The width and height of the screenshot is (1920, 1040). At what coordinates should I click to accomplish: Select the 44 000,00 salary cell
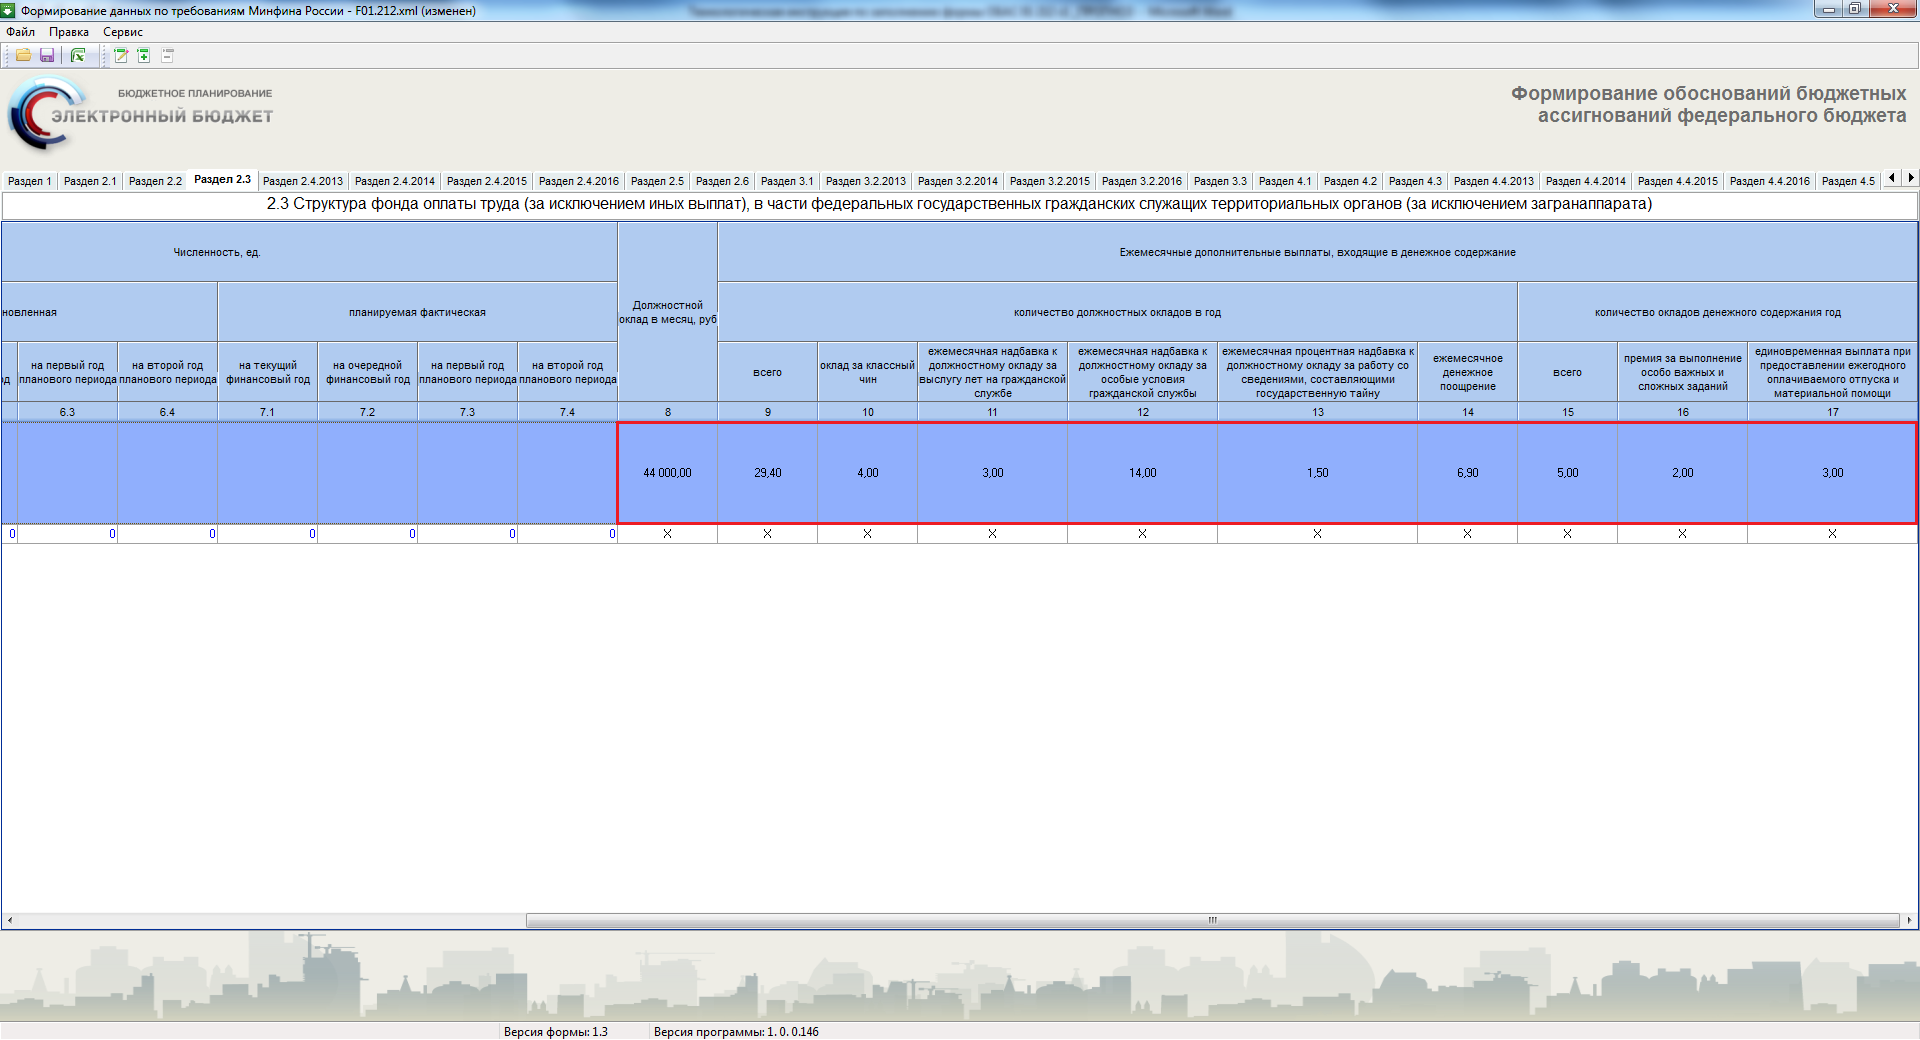coord(668,473)
